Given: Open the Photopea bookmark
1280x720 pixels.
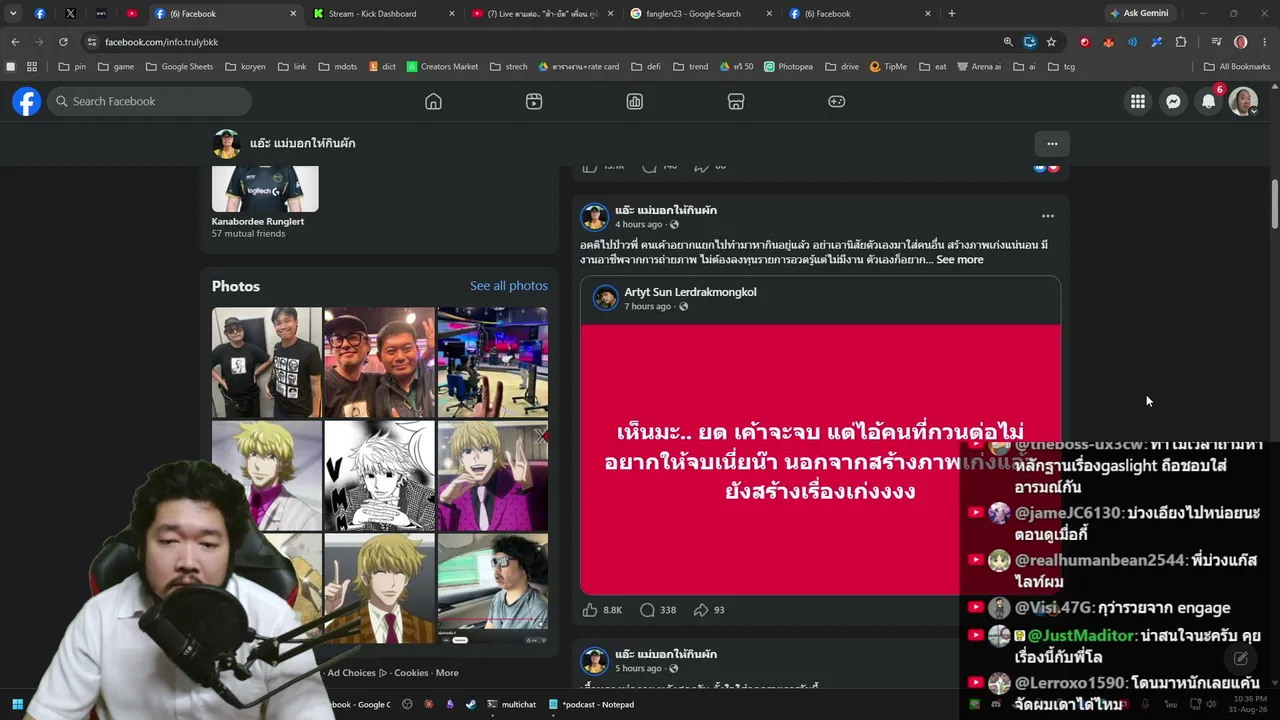Looking at the screenshot, I should coord(788,67).
